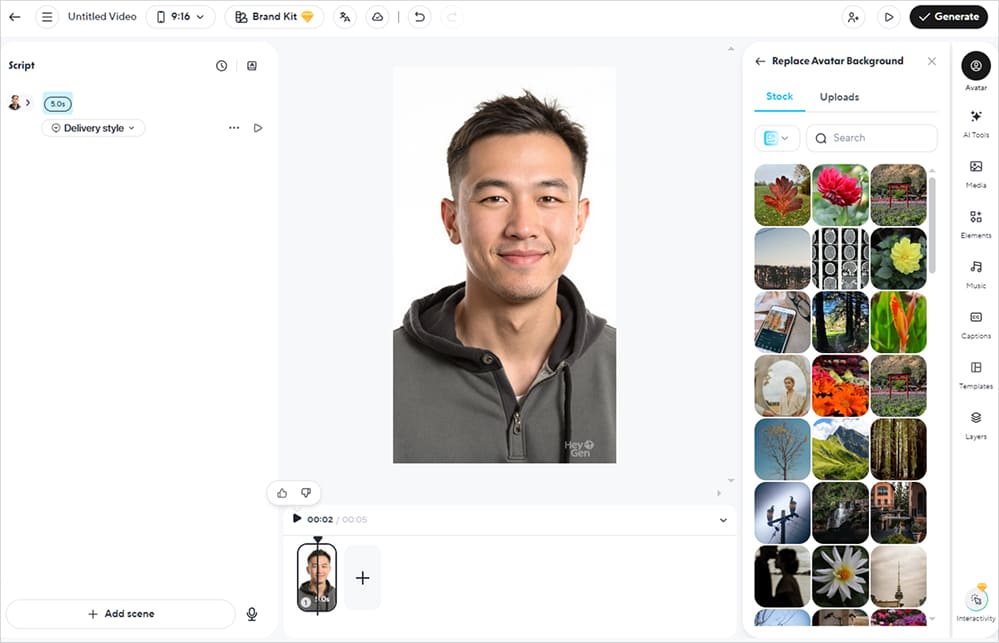
Task: Open the Interactivity panel
Action: coord(976,603)
